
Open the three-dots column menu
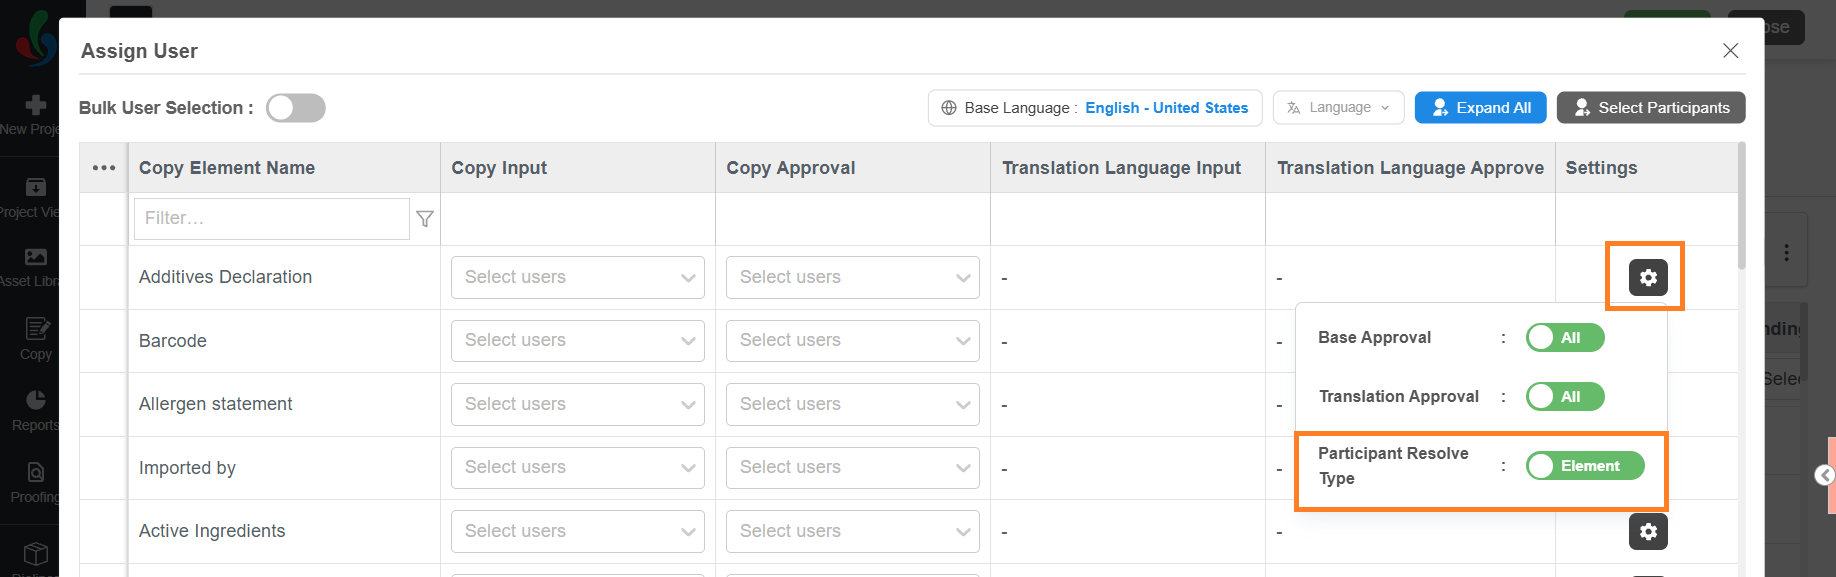[x=104, y=168]
